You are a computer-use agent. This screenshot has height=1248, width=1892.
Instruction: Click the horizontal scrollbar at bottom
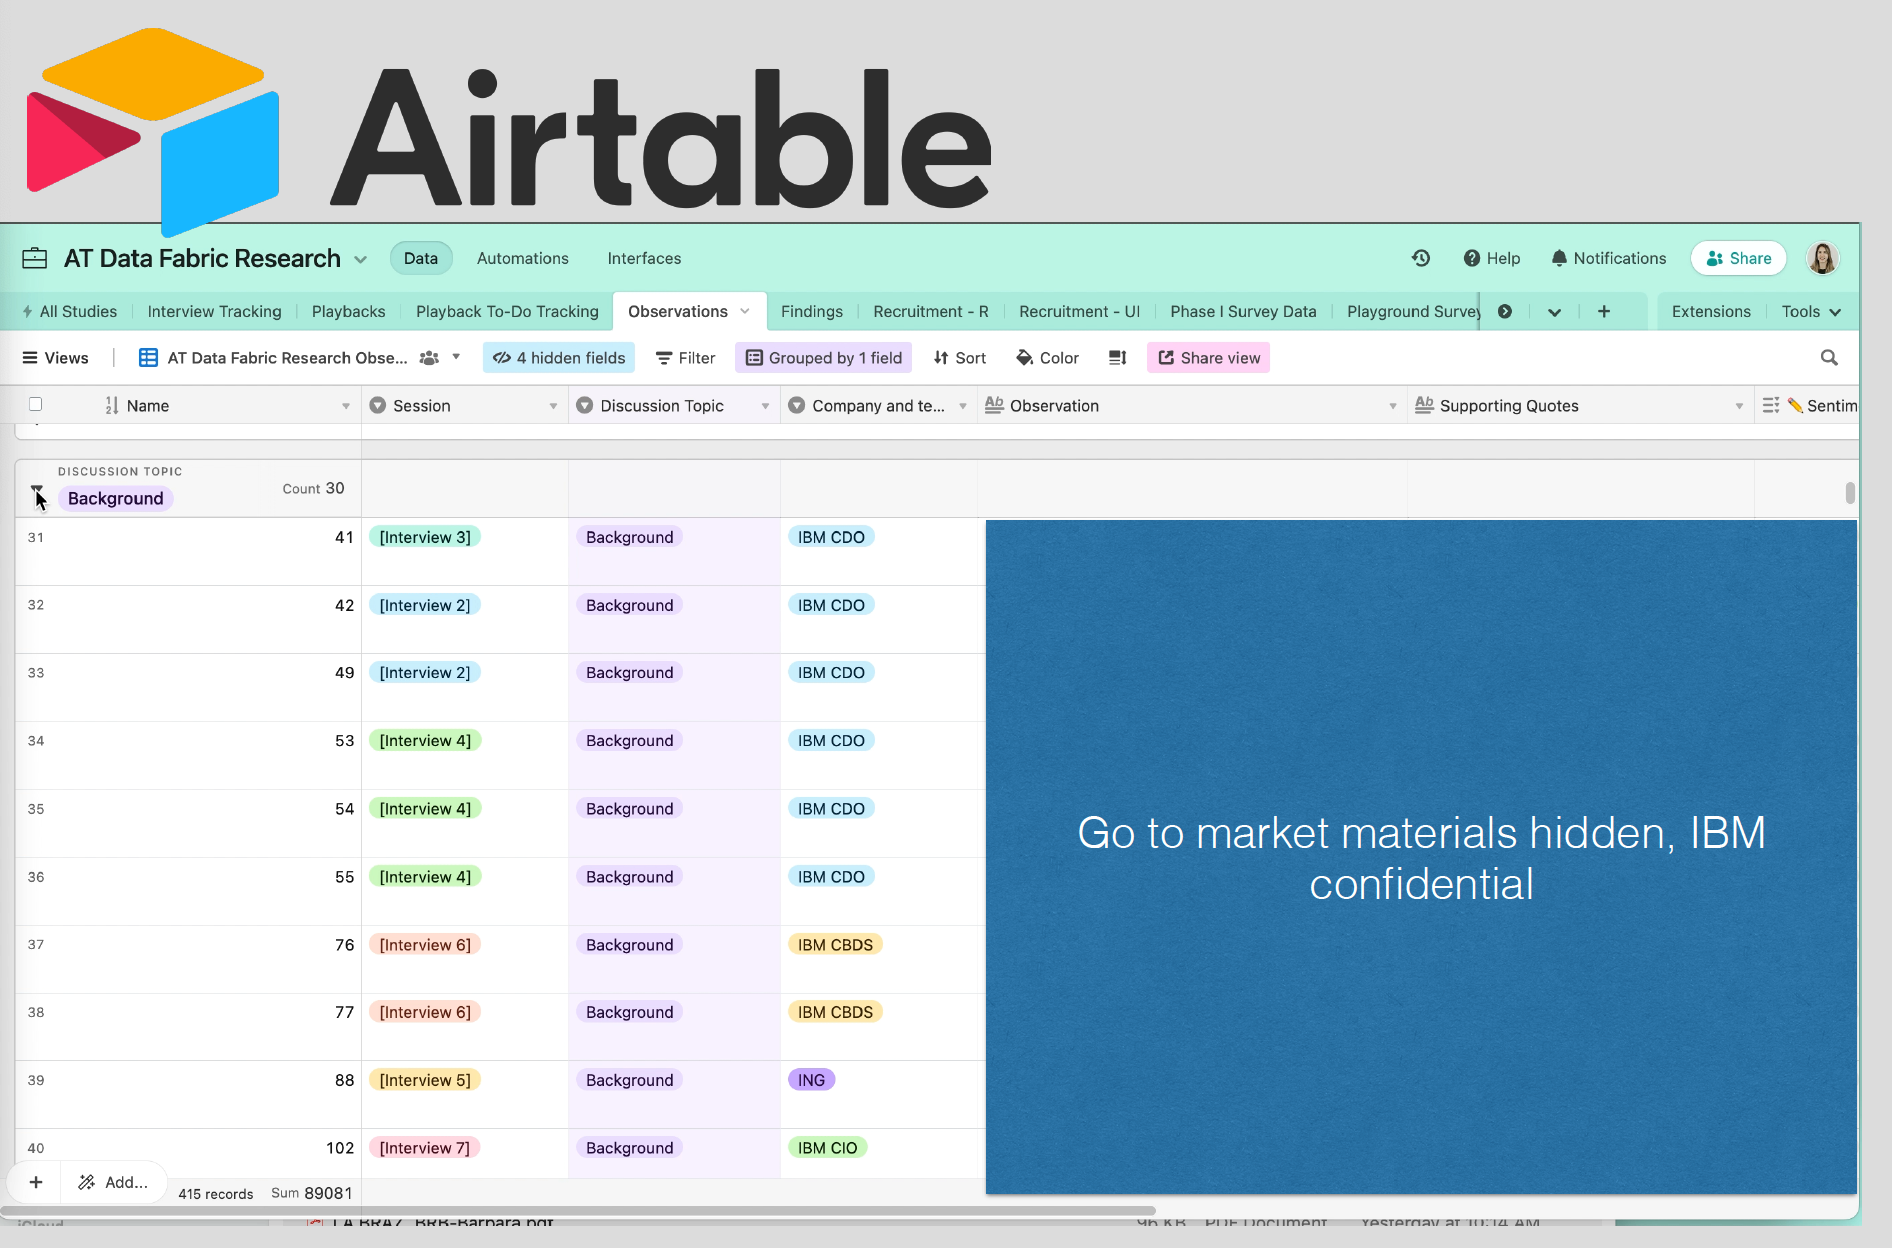point(578,1211)
